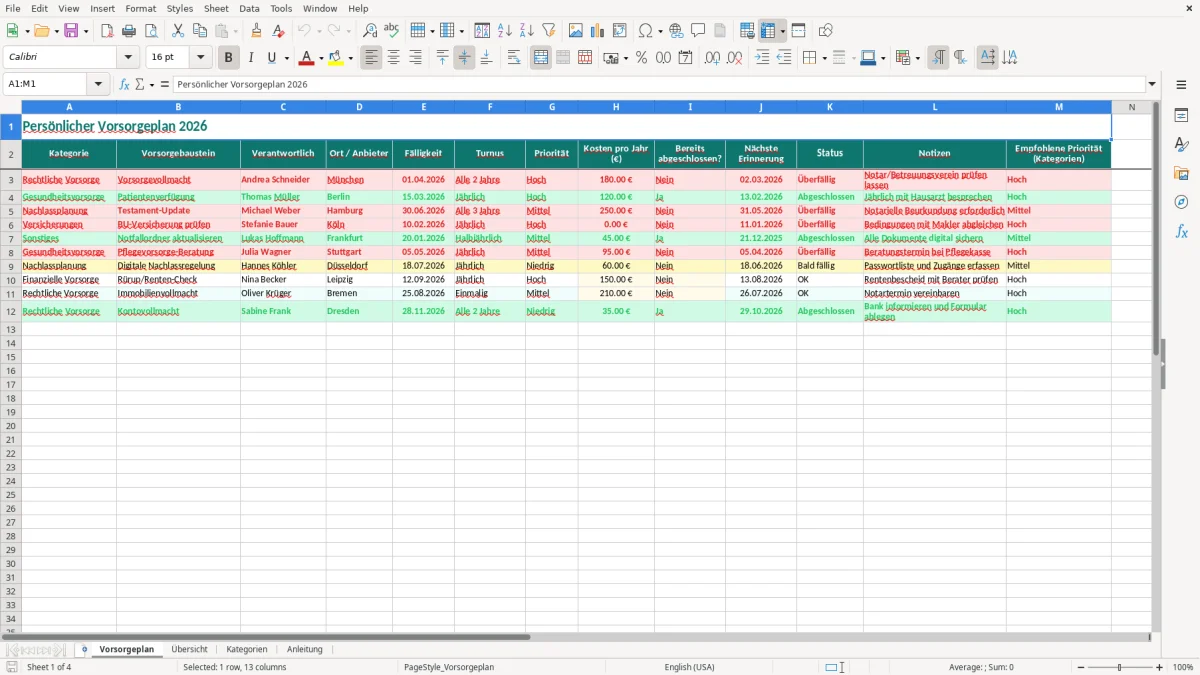Toggle Freeze Rows and Columns
The width and height of the screenshot is (1200, 675).
tap(768, 31)
